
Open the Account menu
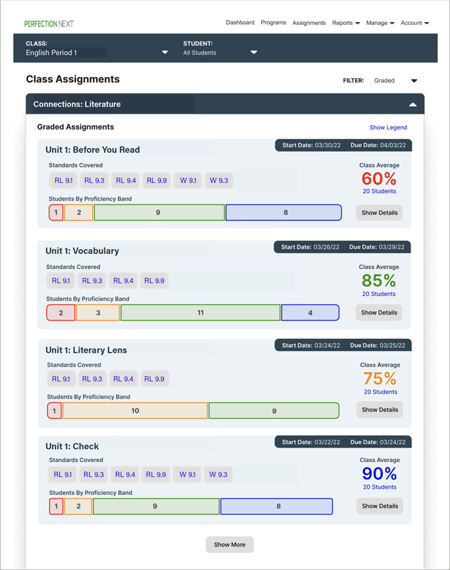point(414,23)
